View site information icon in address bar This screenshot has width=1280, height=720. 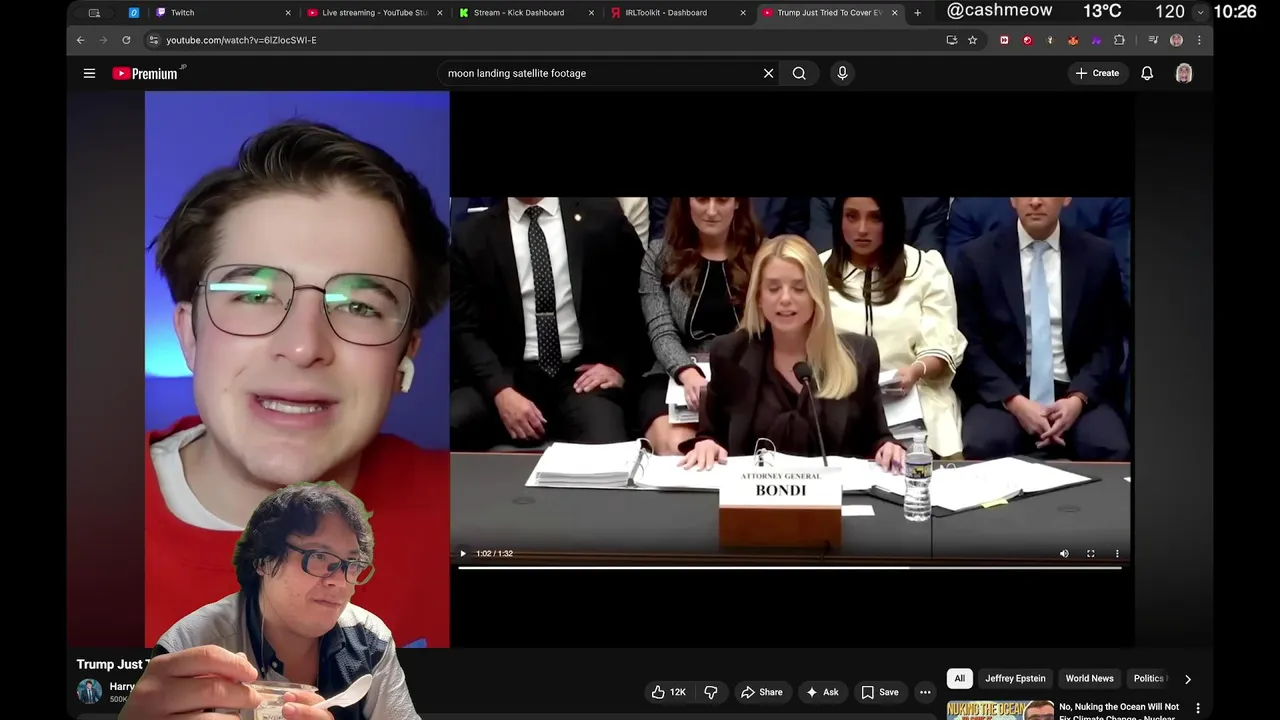click(x=153, y=40)
